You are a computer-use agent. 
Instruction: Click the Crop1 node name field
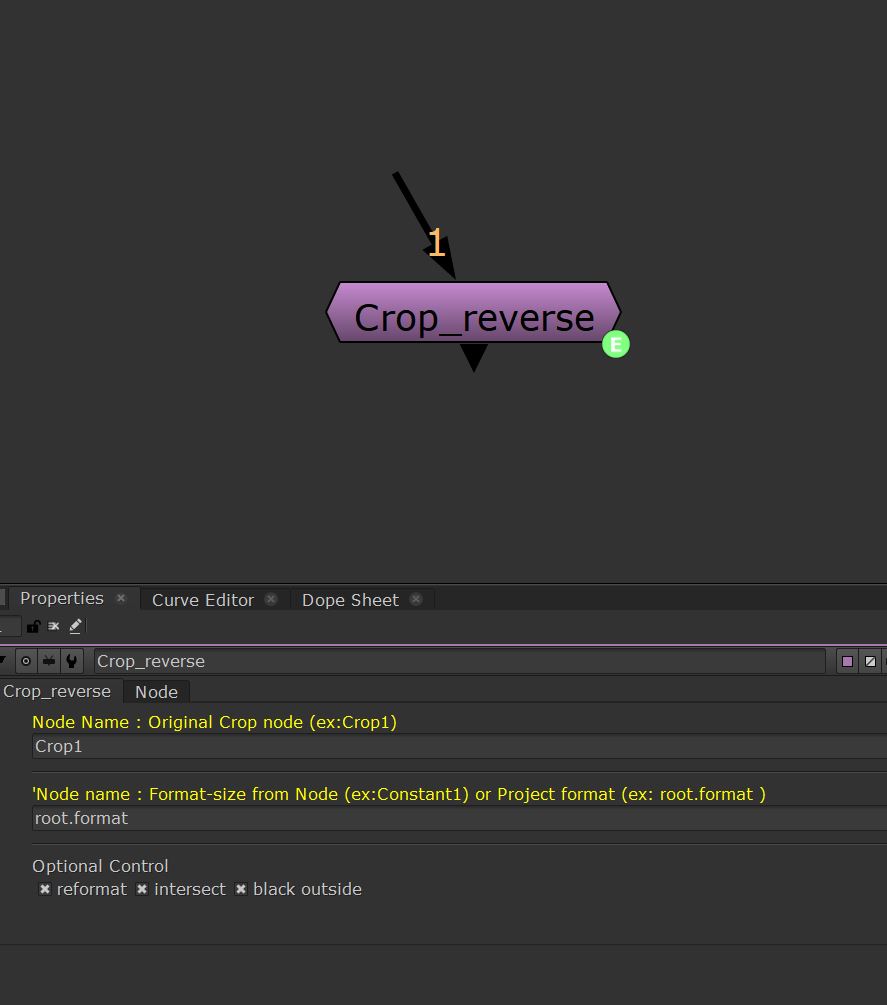450,746
